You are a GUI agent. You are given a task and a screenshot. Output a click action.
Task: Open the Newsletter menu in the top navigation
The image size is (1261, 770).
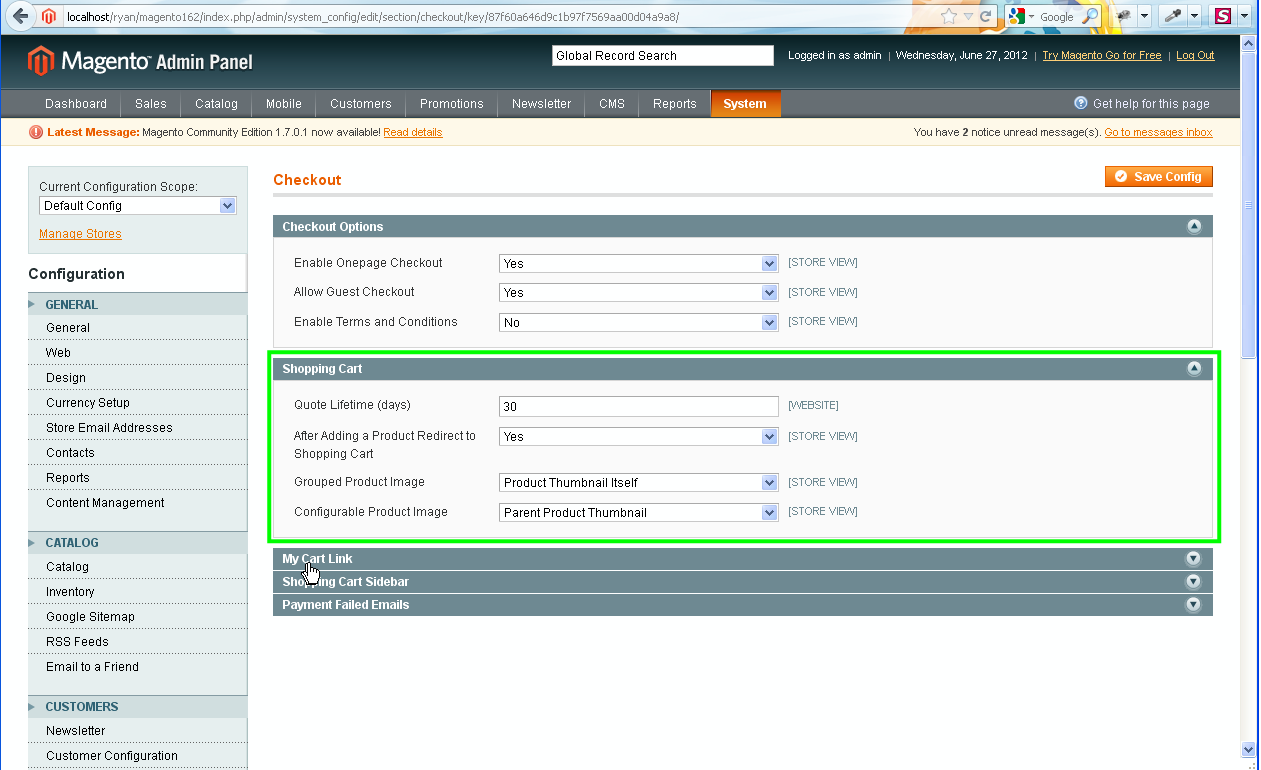pyautogui.click(x=541, y=104)
